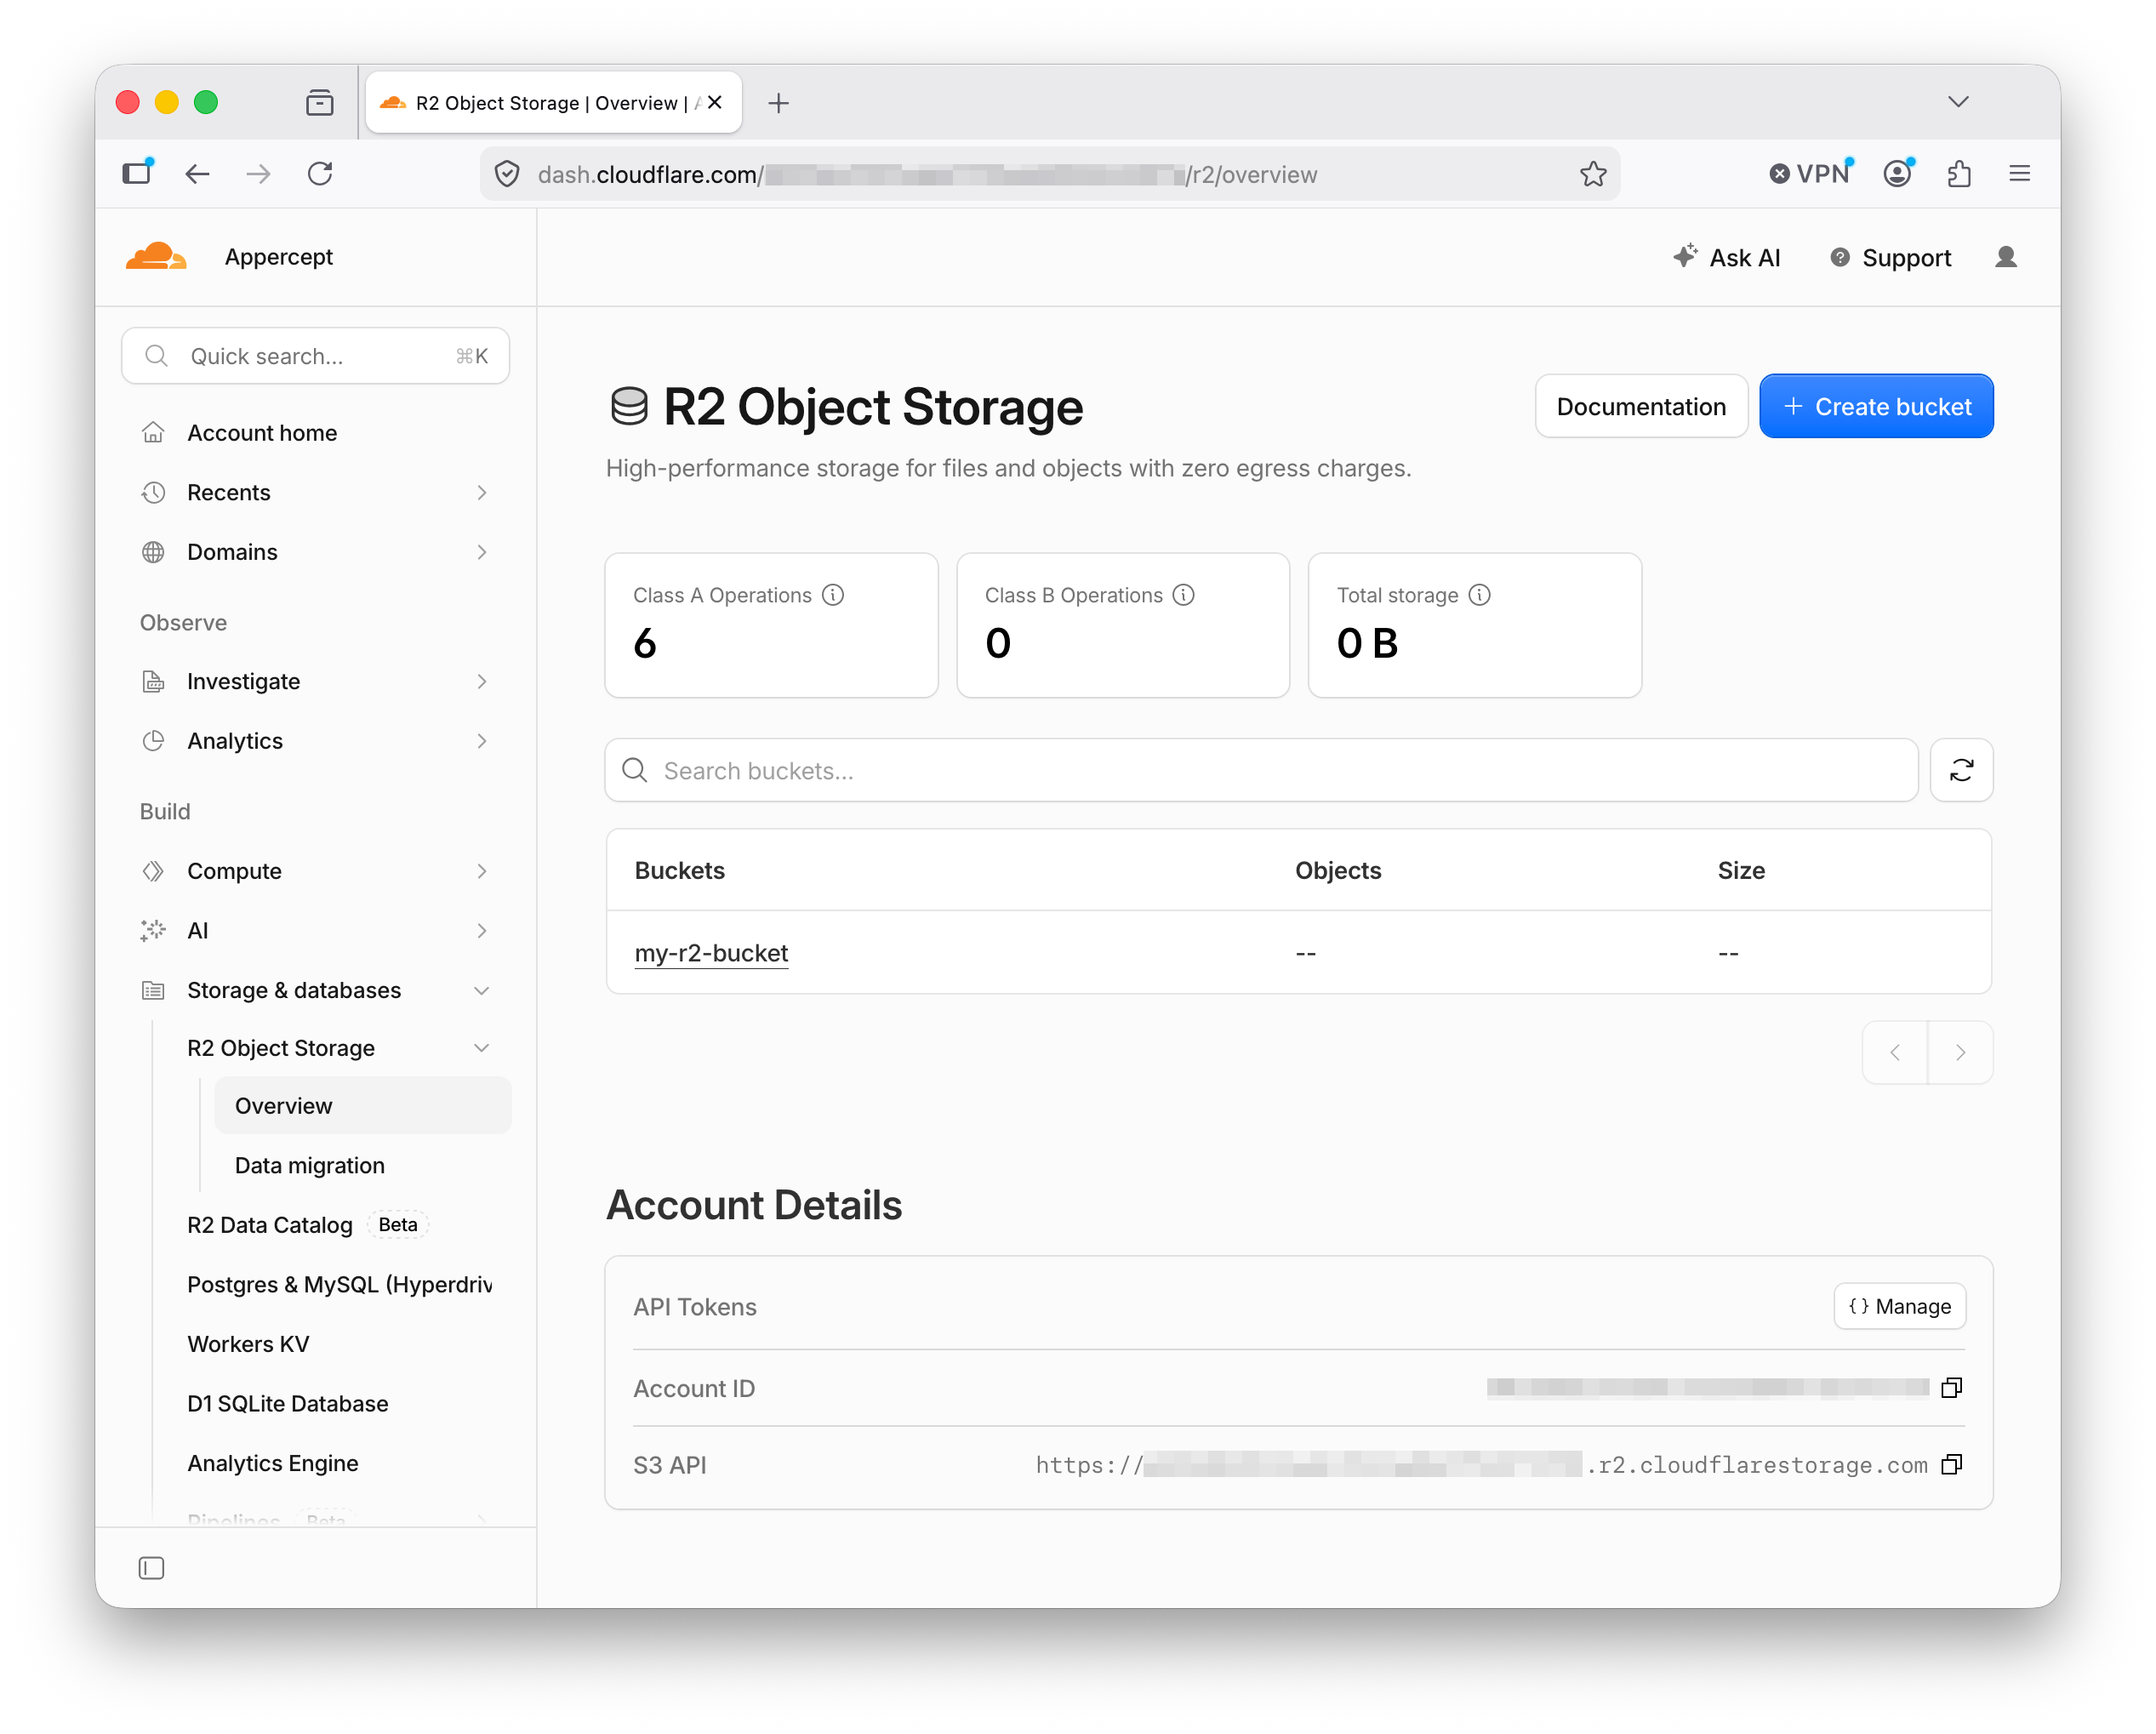Reload the current page
This screenshot has width=2156, height=1734.
[320, 174]
